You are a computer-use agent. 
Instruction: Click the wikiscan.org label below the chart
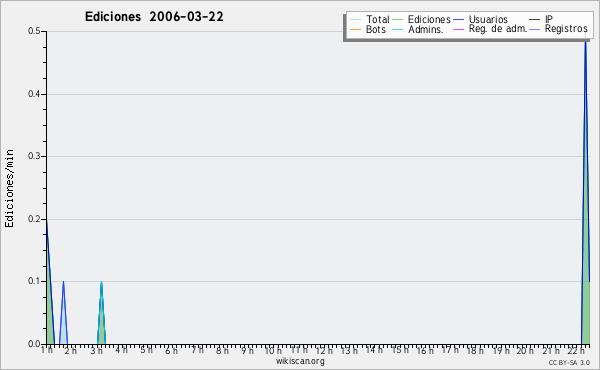click(x=300, y=361)
